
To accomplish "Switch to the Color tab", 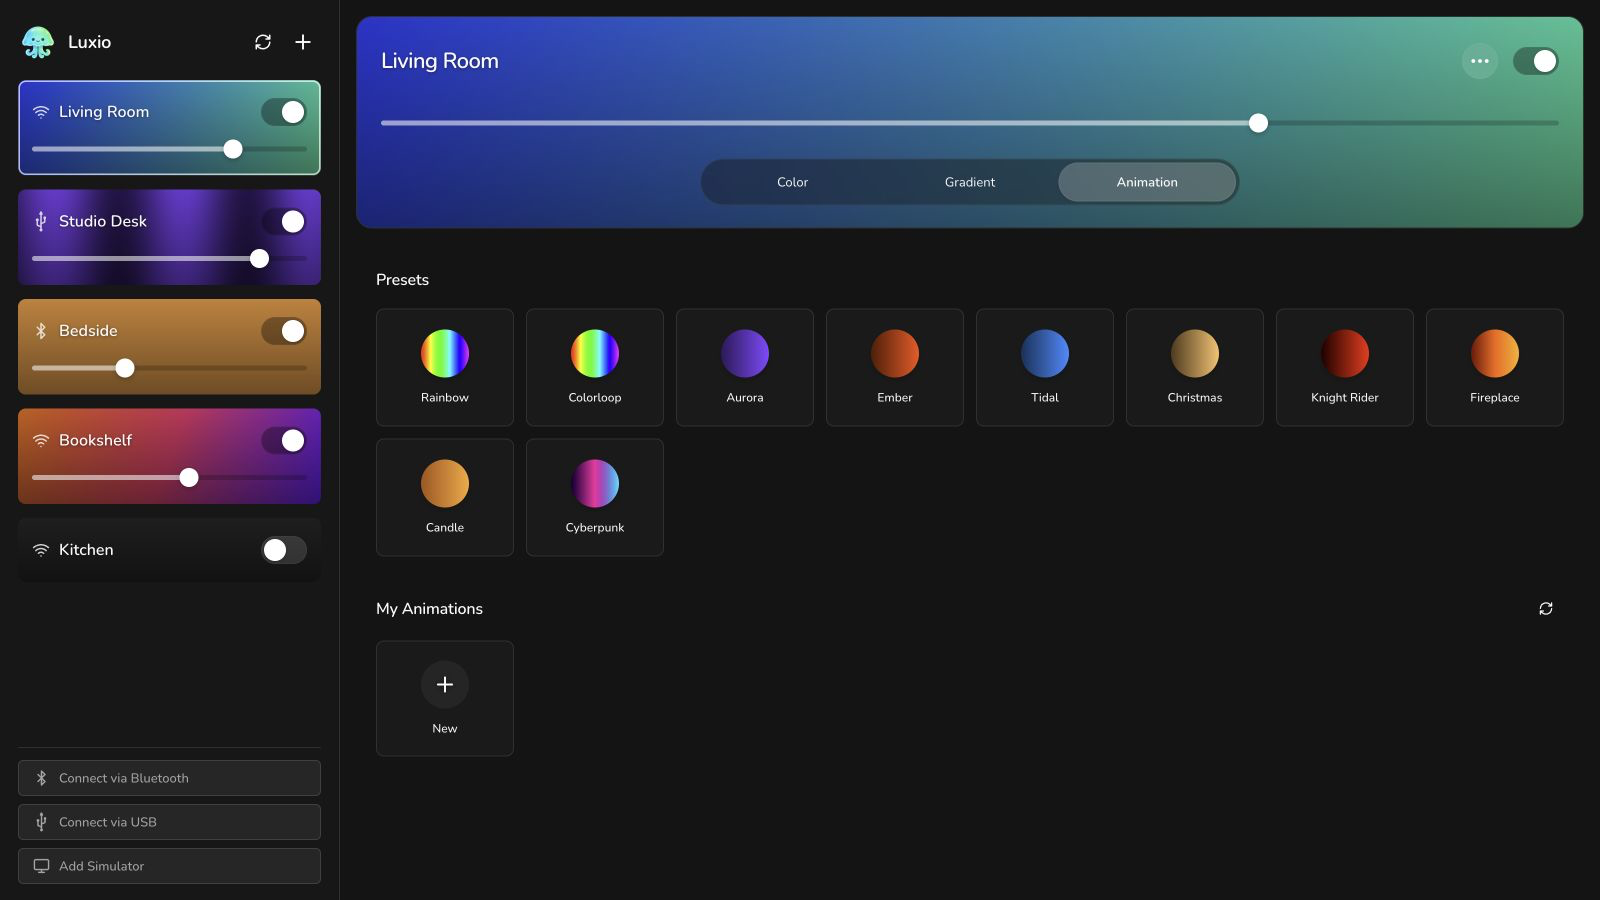I will tap(792, 182).
